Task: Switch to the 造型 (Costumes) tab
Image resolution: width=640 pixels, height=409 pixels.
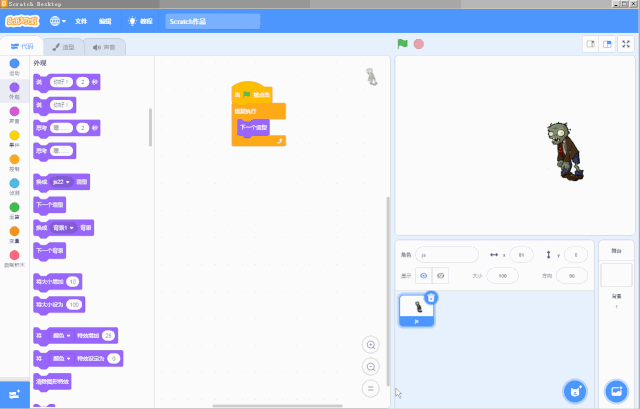Action: click(x=63, y=47)
